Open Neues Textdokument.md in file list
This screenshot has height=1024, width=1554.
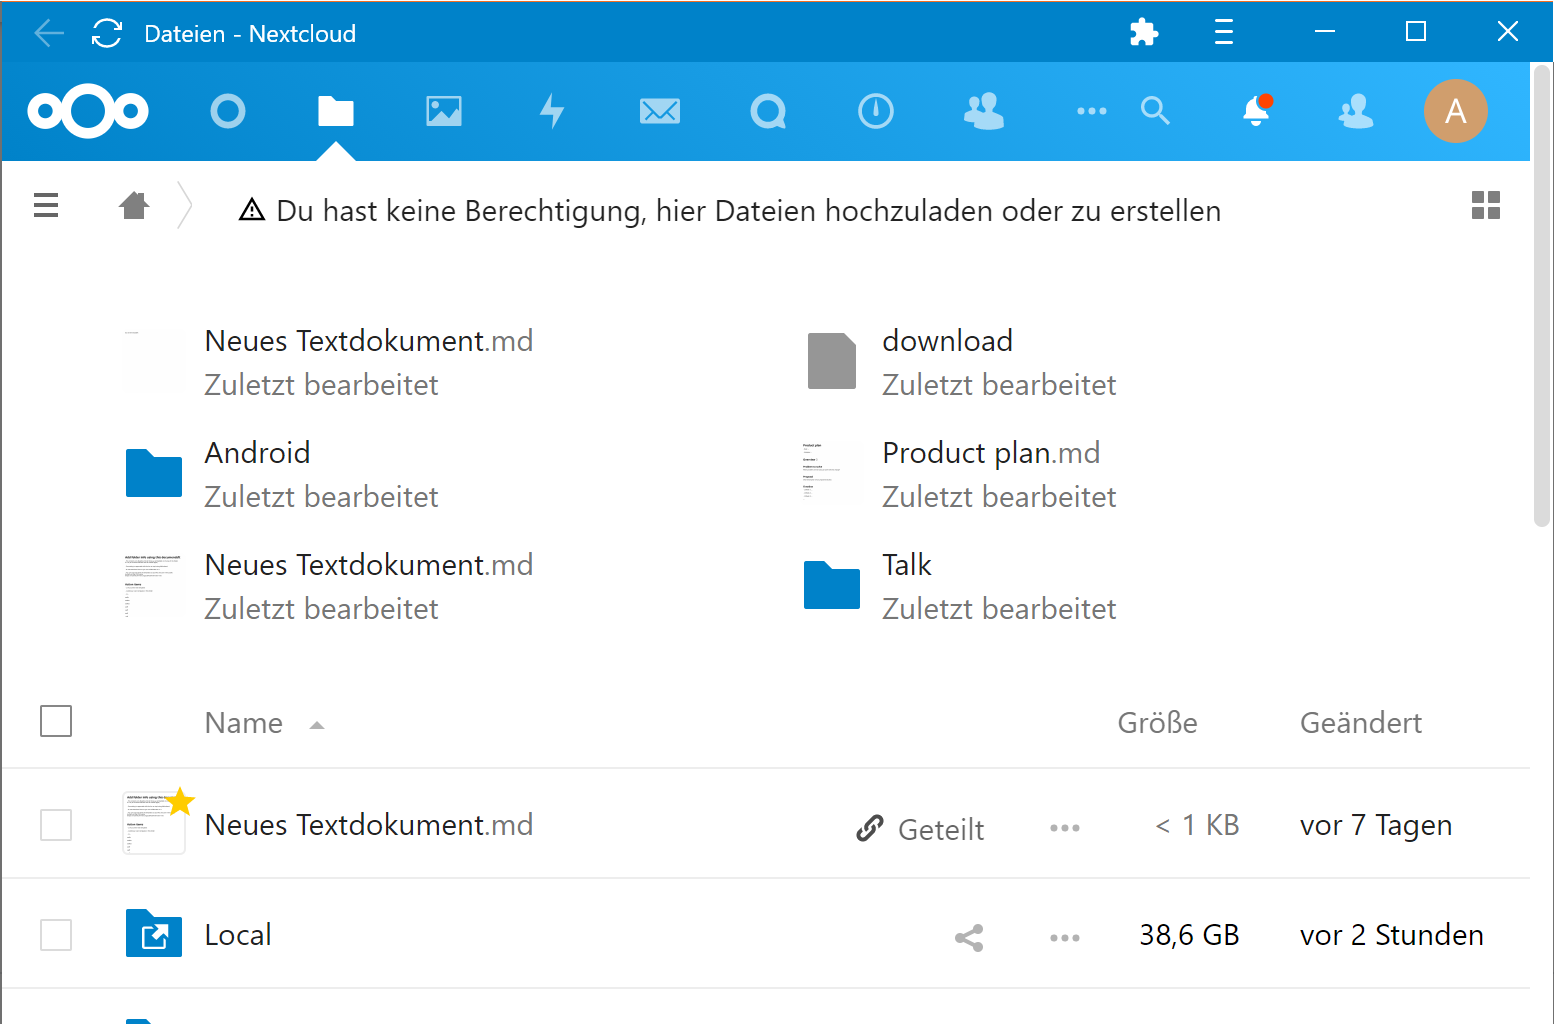(369, 825)
